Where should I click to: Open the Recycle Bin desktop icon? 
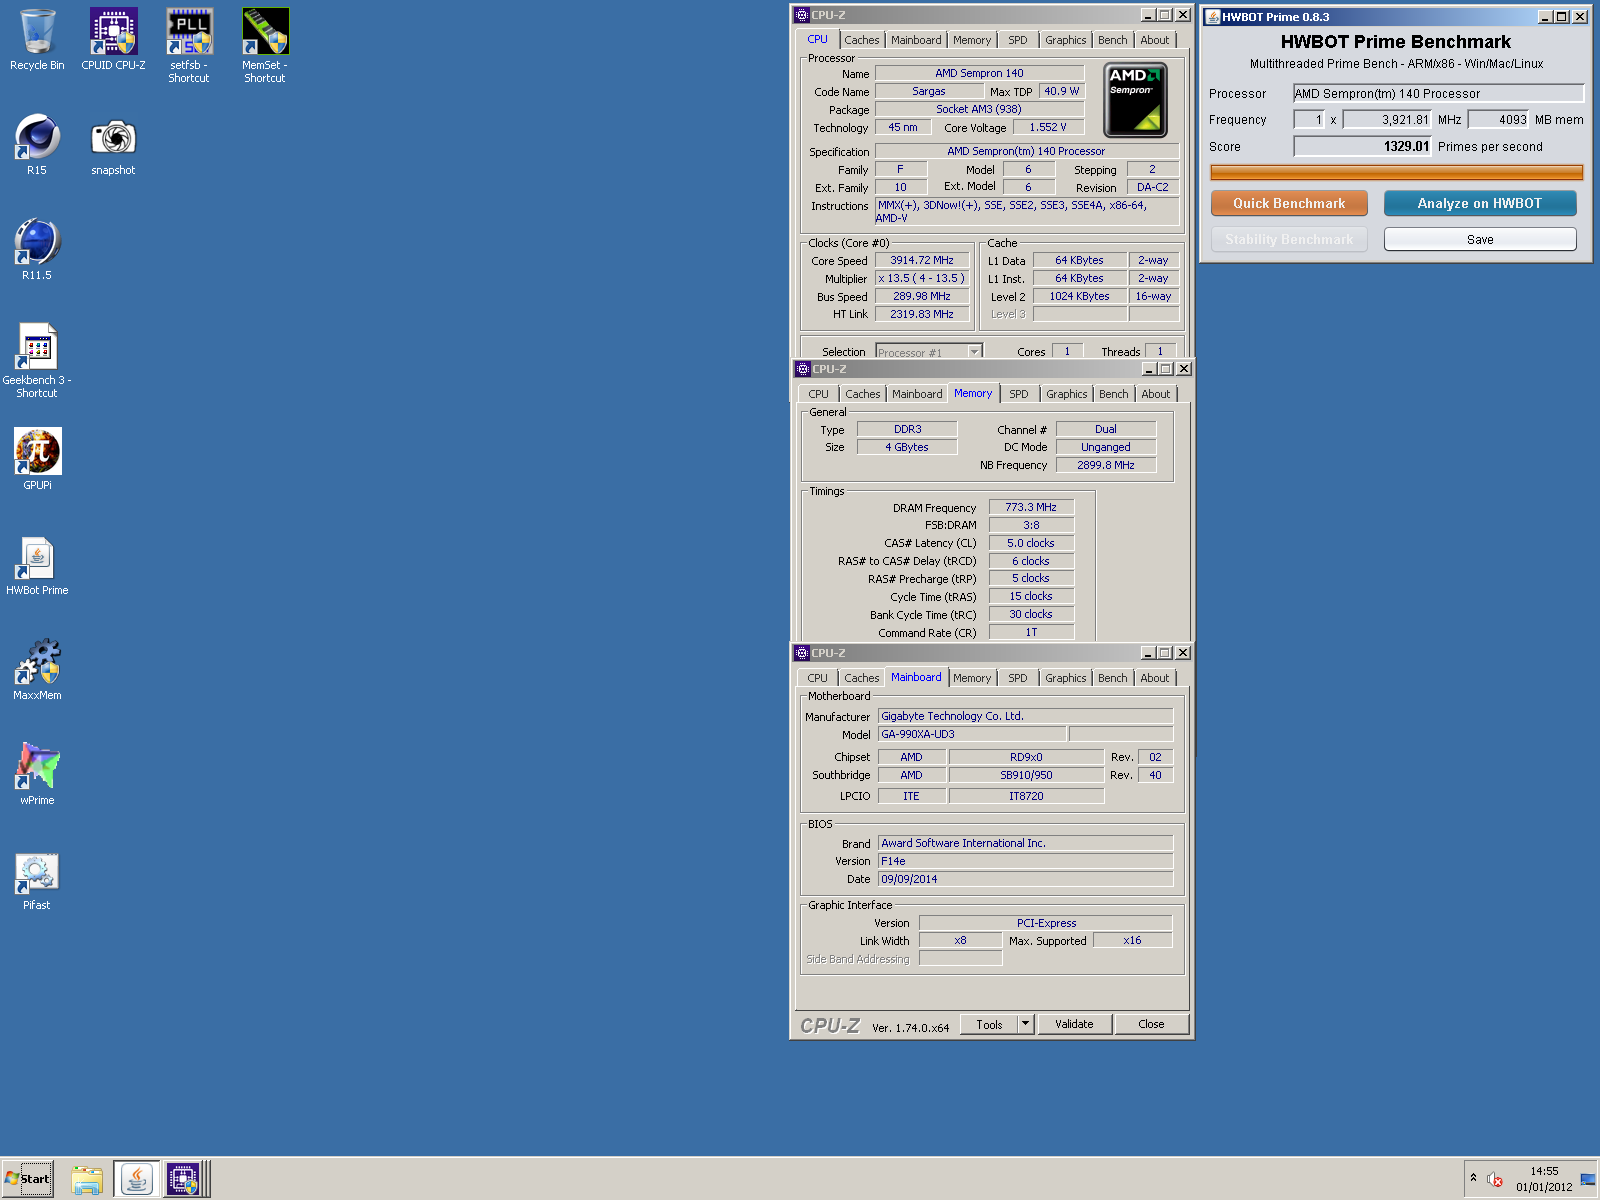(x=37, y=40)
